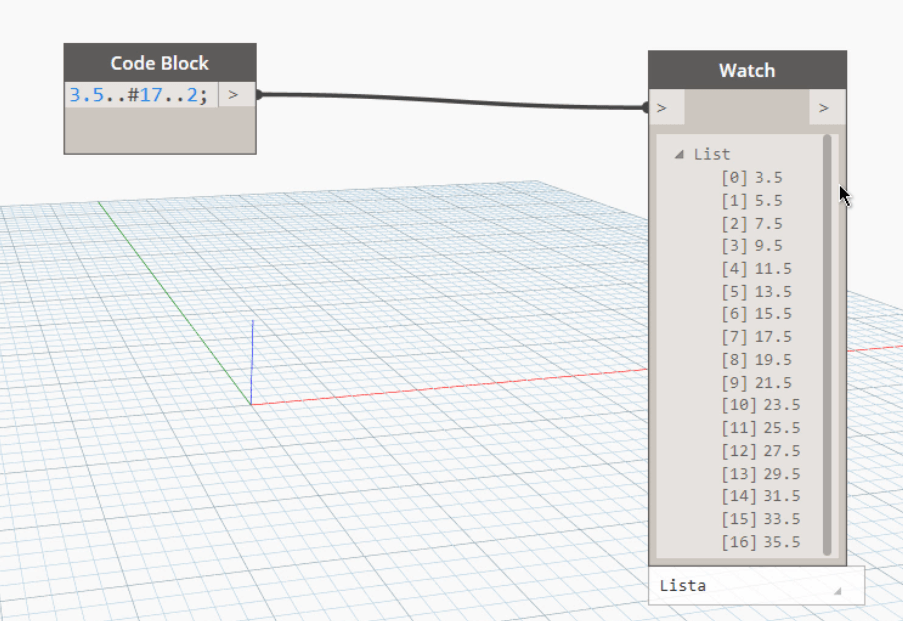Click the Code Block node title
The image size is (903, 621).
tap(160, 63)
